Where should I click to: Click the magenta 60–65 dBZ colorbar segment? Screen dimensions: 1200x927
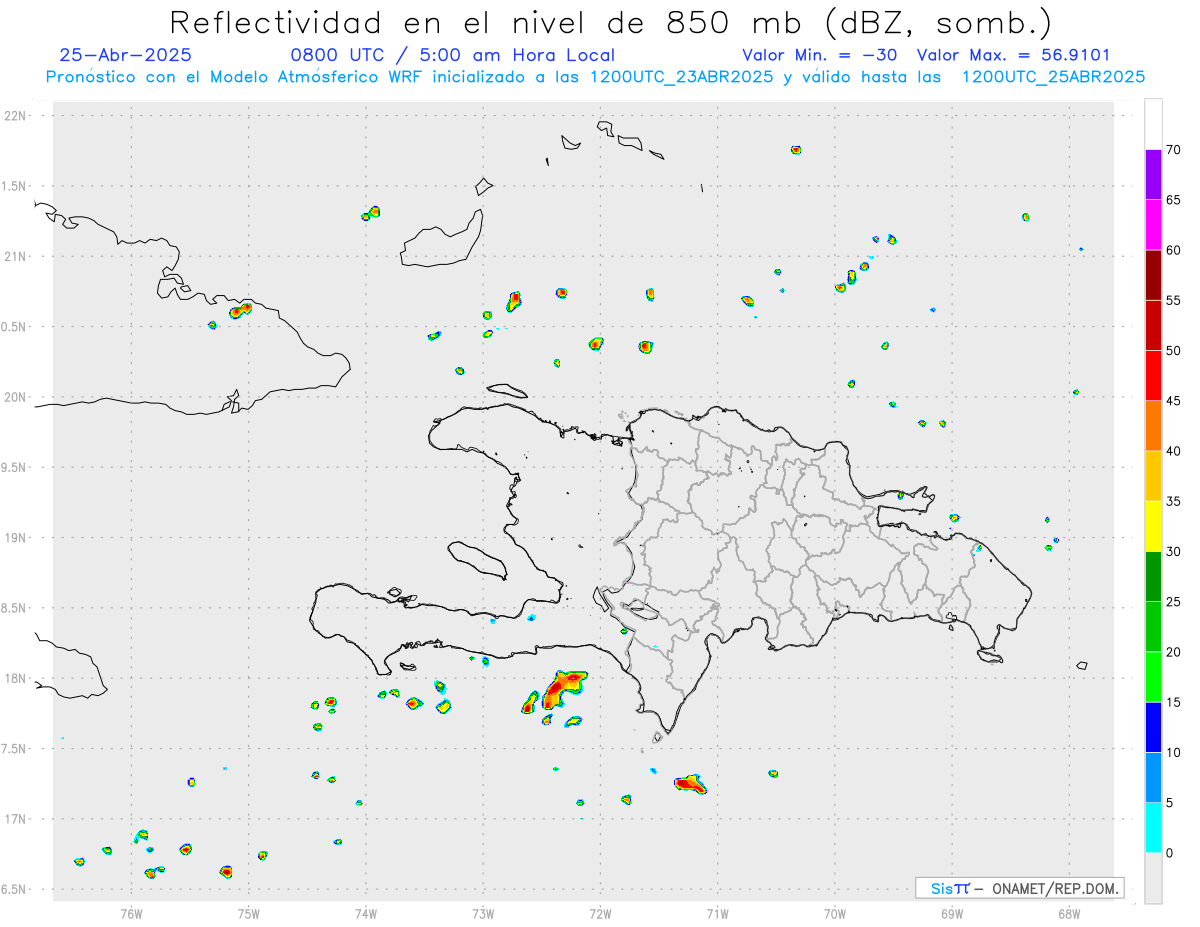(x=1153, y=225)
